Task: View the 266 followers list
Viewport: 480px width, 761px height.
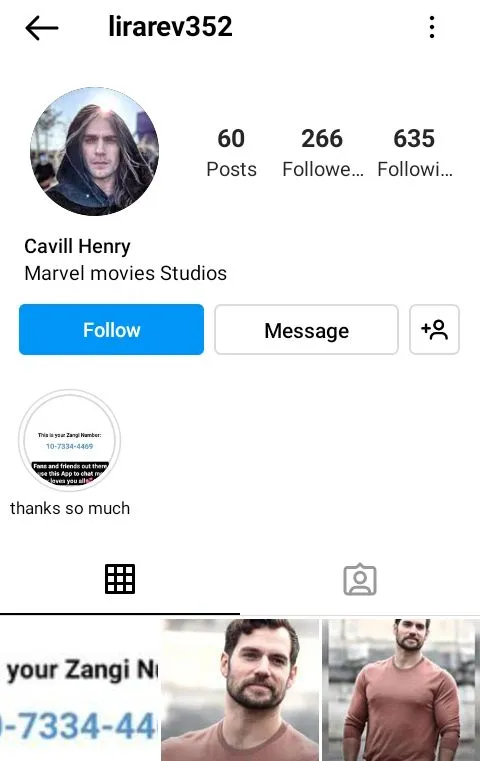Action: click(322, 152)
